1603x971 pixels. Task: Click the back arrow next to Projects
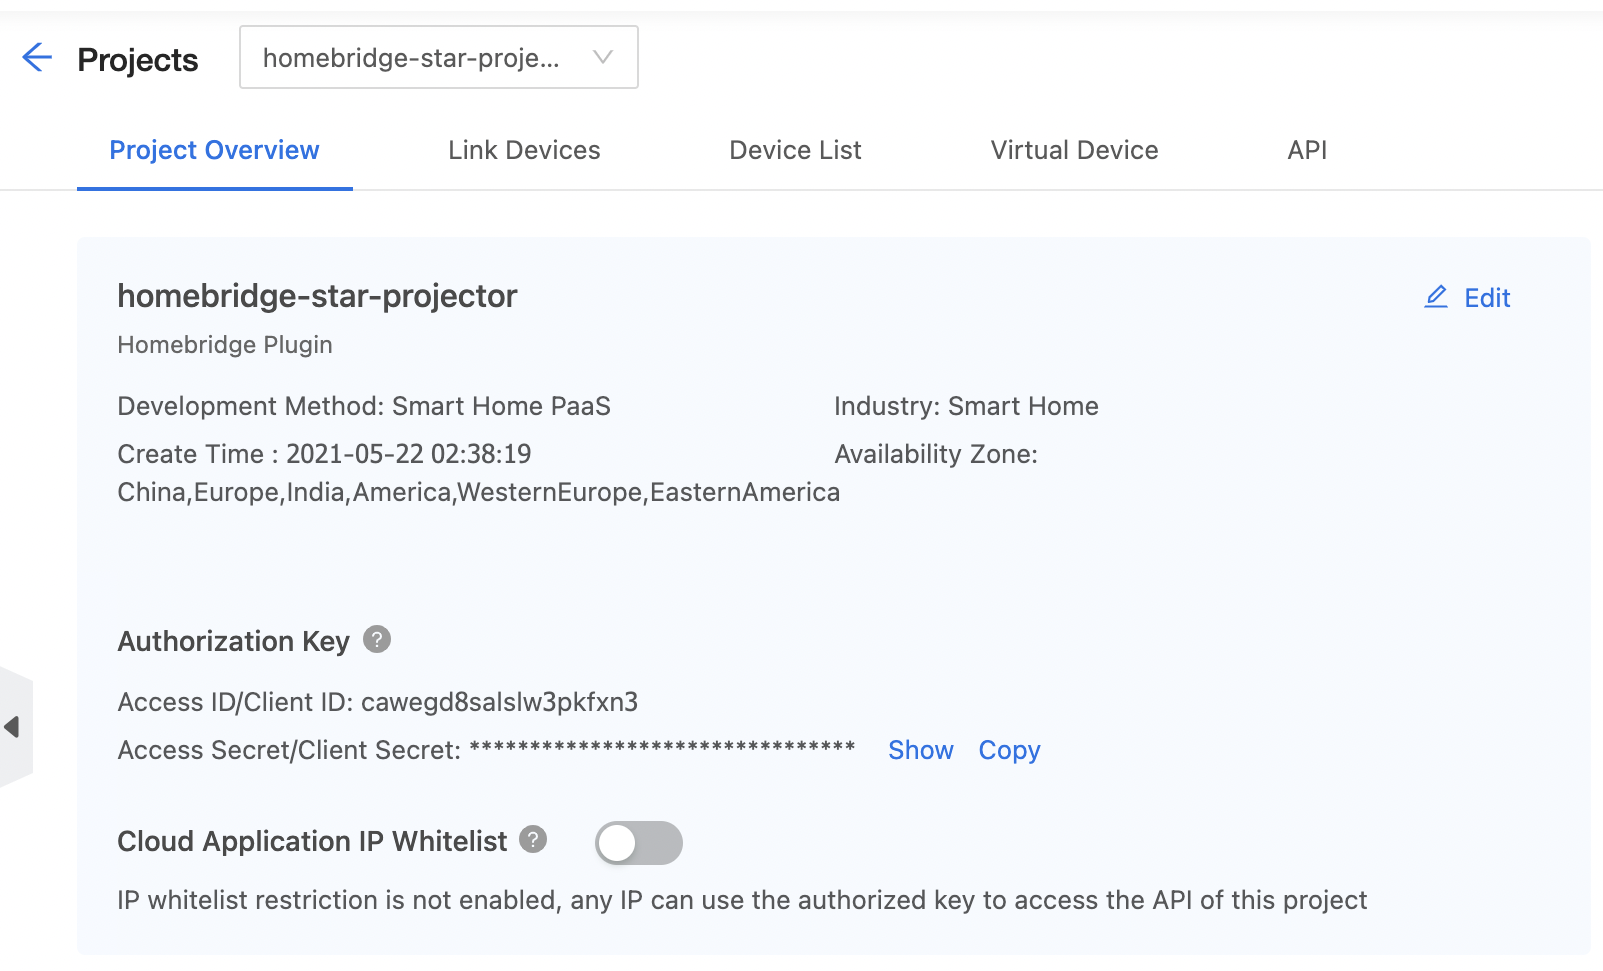(x=37, y=58)
